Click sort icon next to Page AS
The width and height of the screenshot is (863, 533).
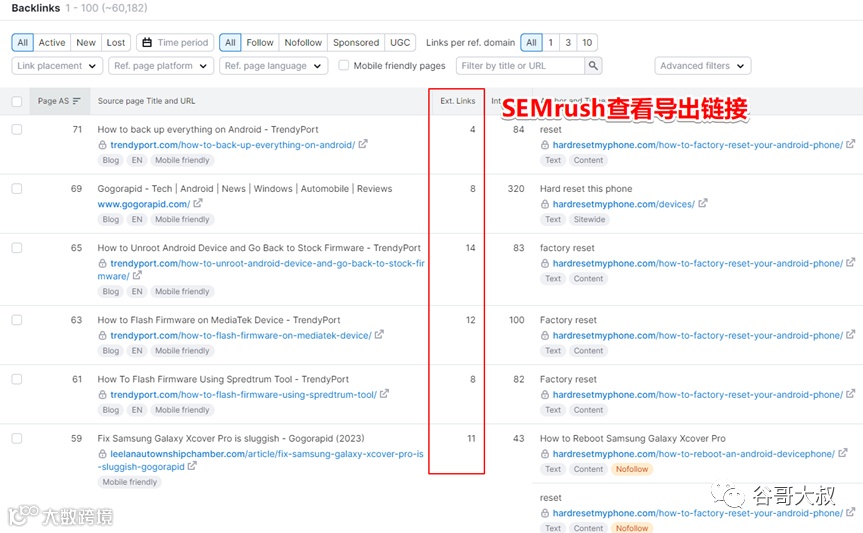pyautogui.click(x=77, y=101)
